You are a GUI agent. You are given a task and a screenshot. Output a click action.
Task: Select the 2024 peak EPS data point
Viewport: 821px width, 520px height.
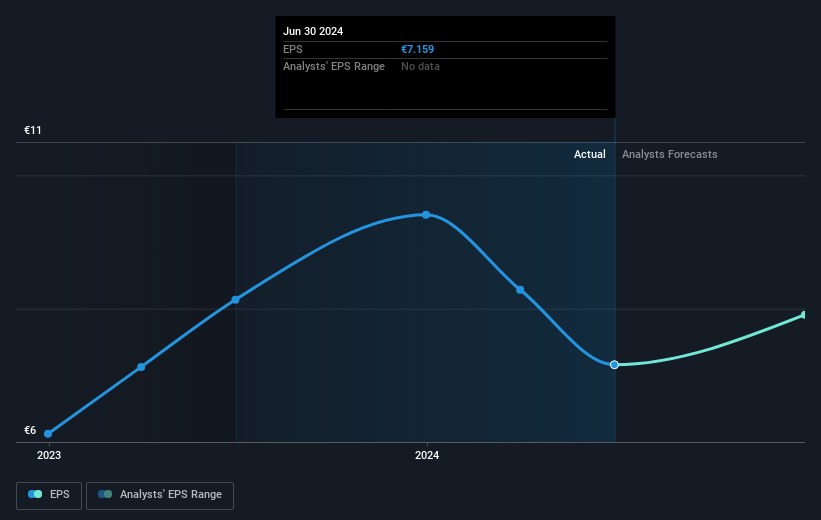pyautogui.click(x=426, y=215)
